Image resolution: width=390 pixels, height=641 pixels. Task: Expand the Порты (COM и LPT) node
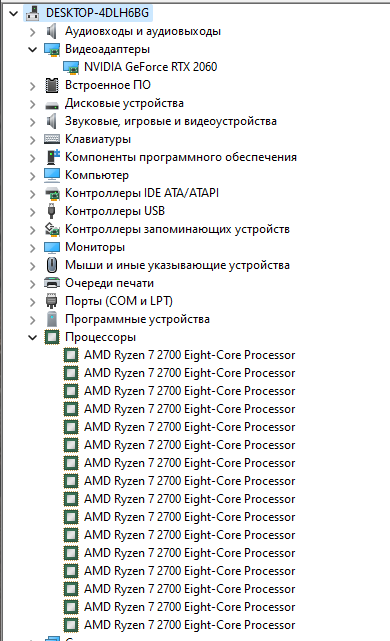click(x=33, y=302)
